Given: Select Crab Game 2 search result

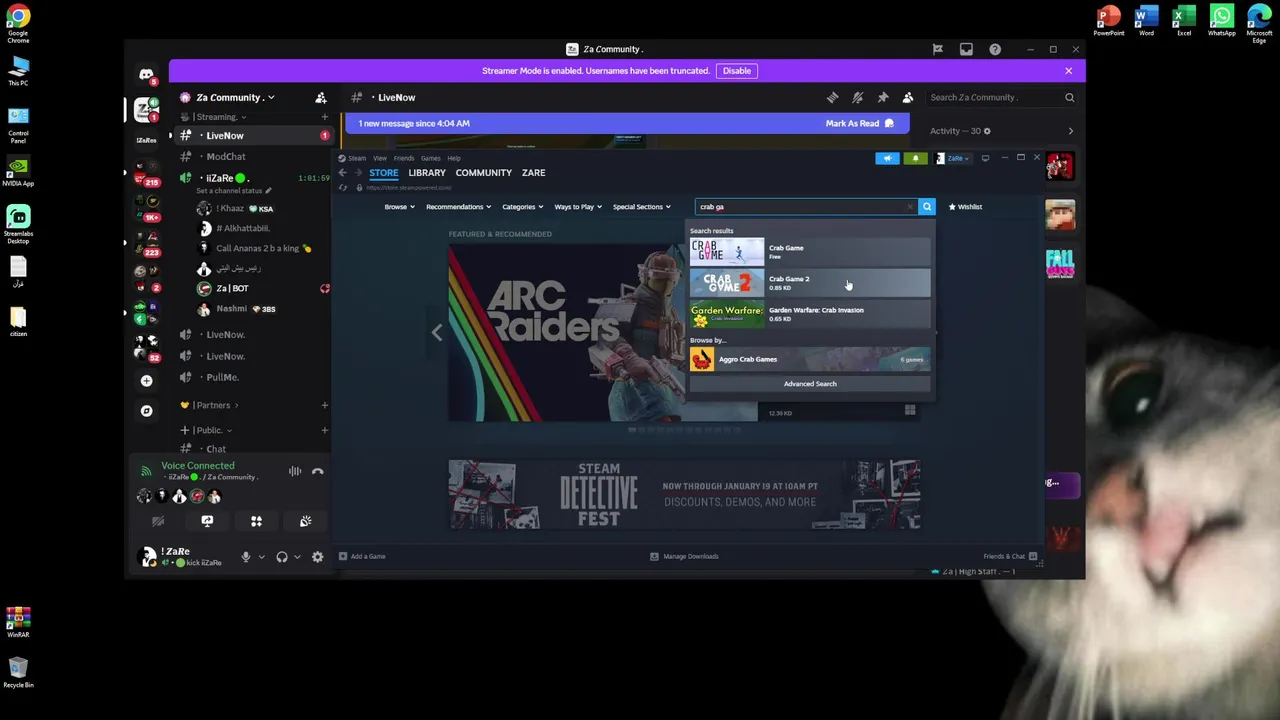Looking at the screenshot, I should tap(810, 283).
